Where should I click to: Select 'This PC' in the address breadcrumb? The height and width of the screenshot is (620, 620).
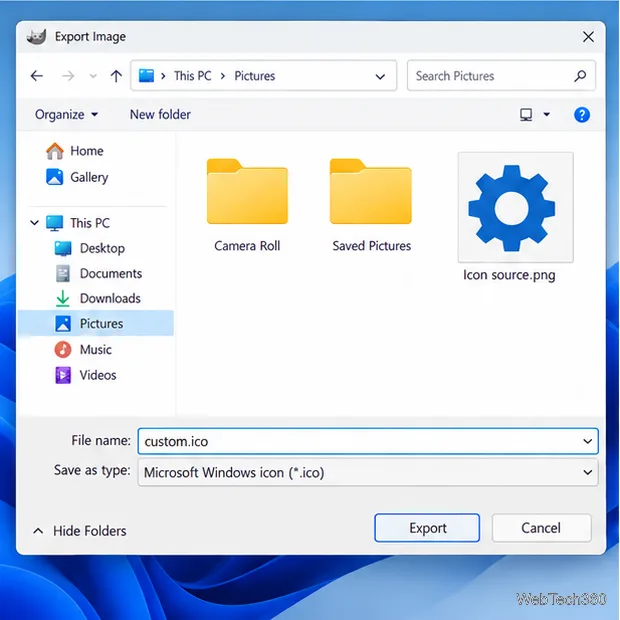point(193,76)
